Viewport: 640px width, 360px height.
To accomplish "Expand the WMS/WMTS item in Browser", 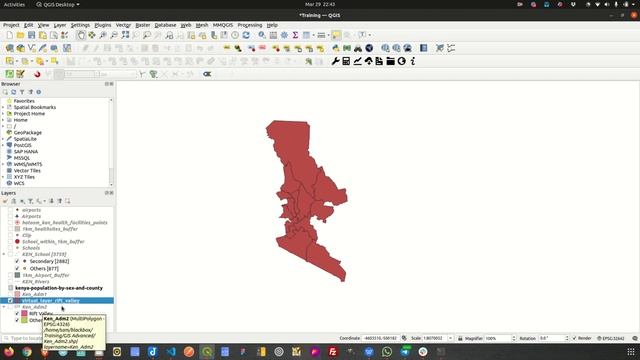I will coord(3,164).
